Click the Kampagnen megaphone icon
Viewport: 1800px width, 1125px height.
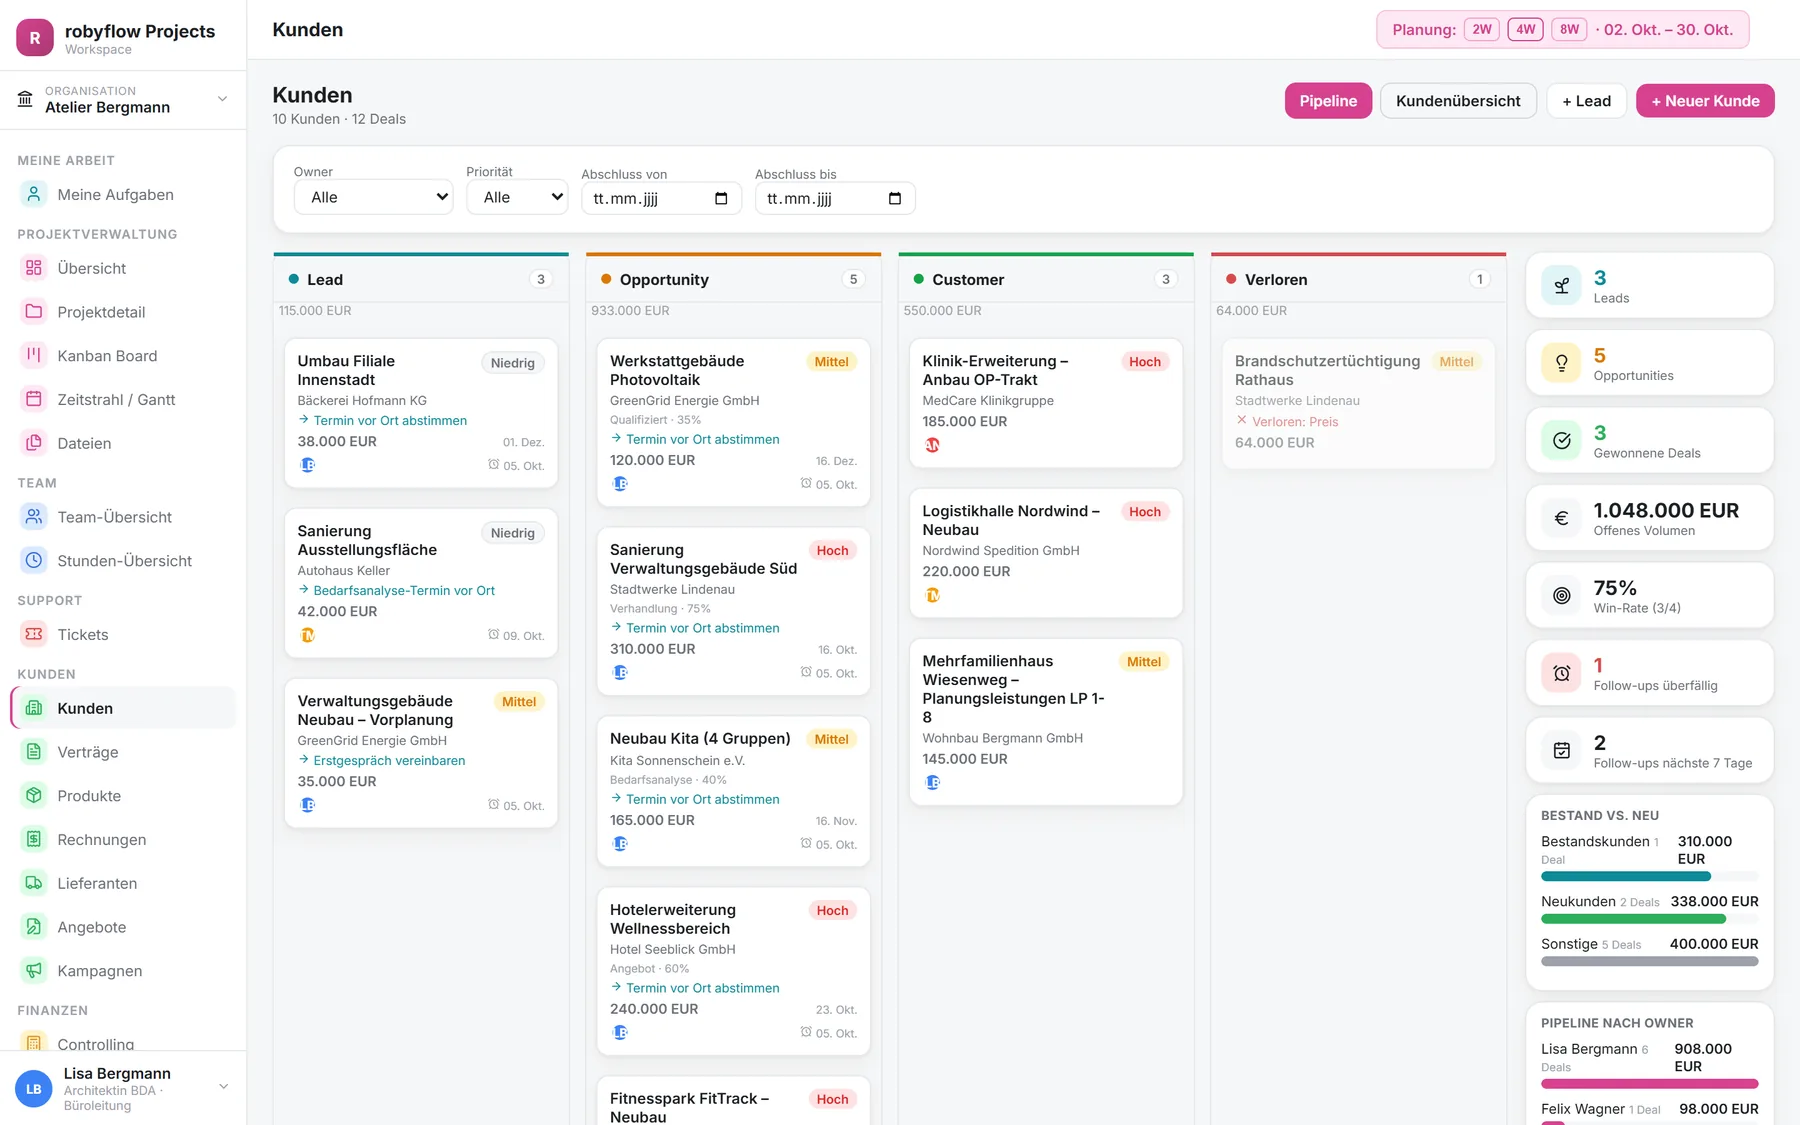[34, 971]
